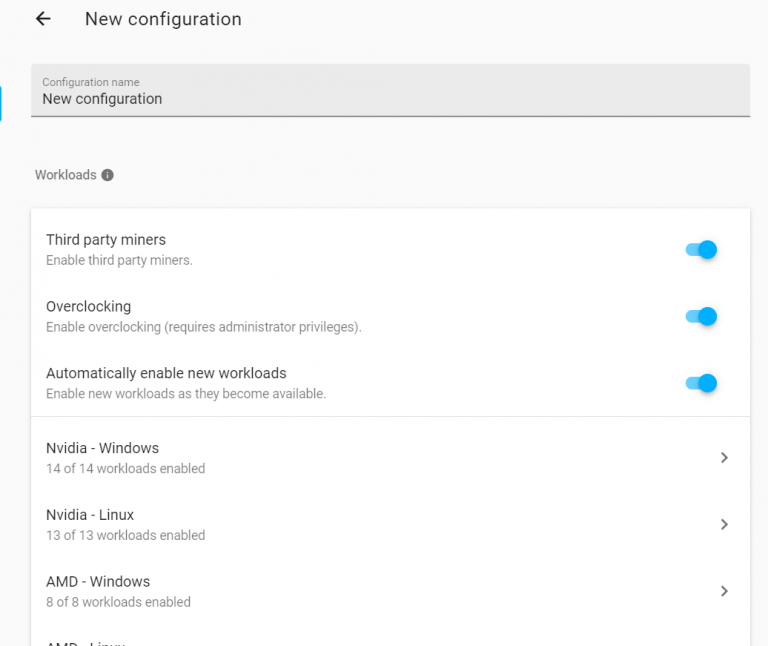
Task: Expand Nvidia - Windows via its chevron
Action: 724,457
